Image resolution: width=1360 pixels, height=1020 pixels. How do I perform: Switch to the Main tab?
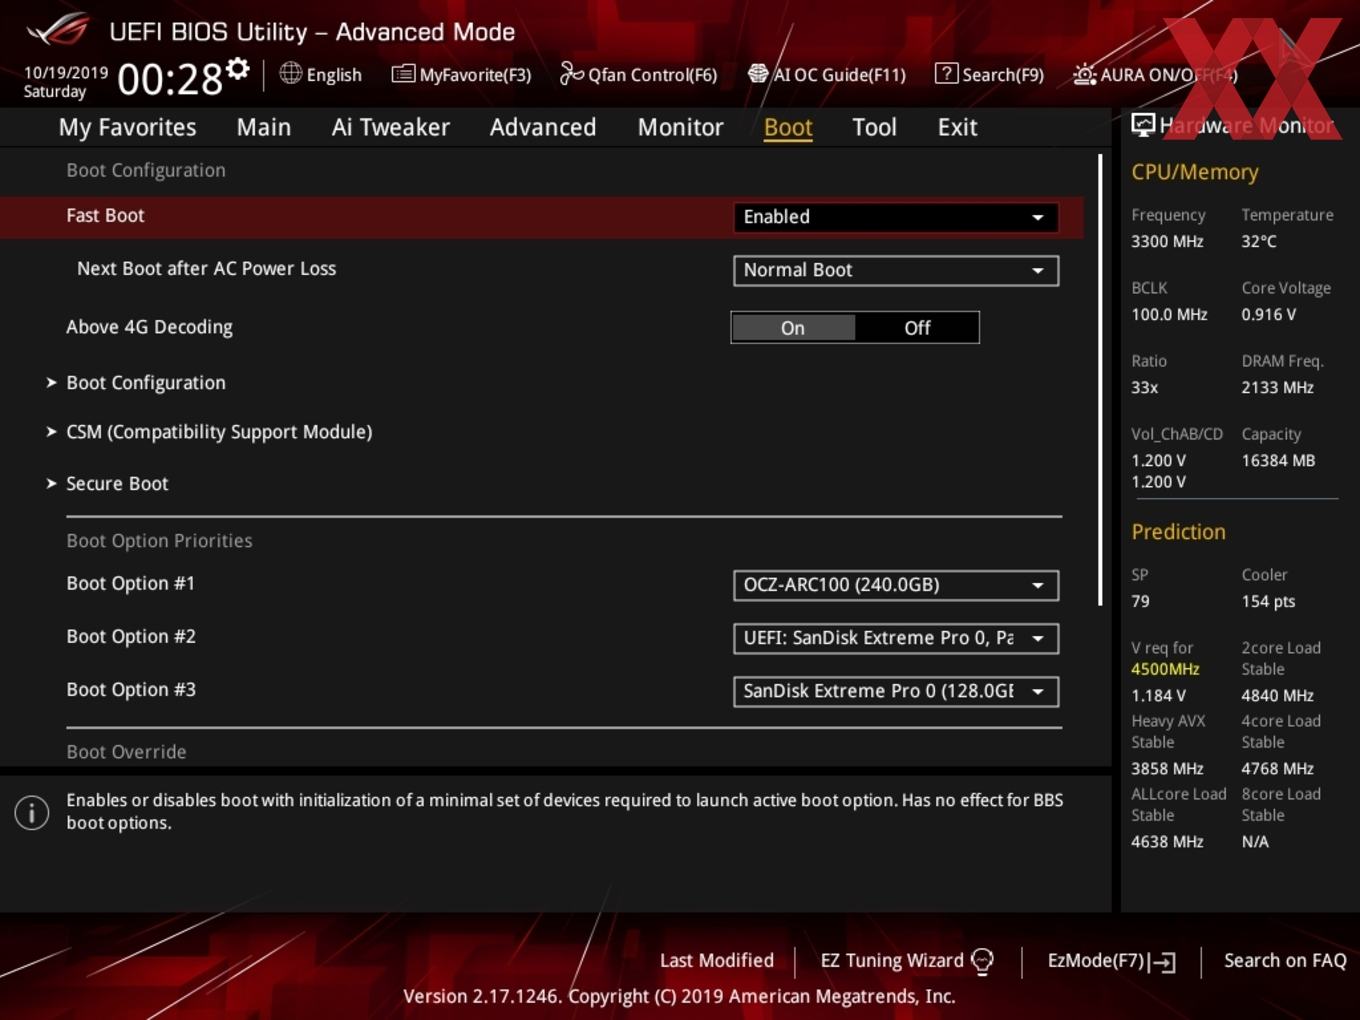click(x=264, y=127)
